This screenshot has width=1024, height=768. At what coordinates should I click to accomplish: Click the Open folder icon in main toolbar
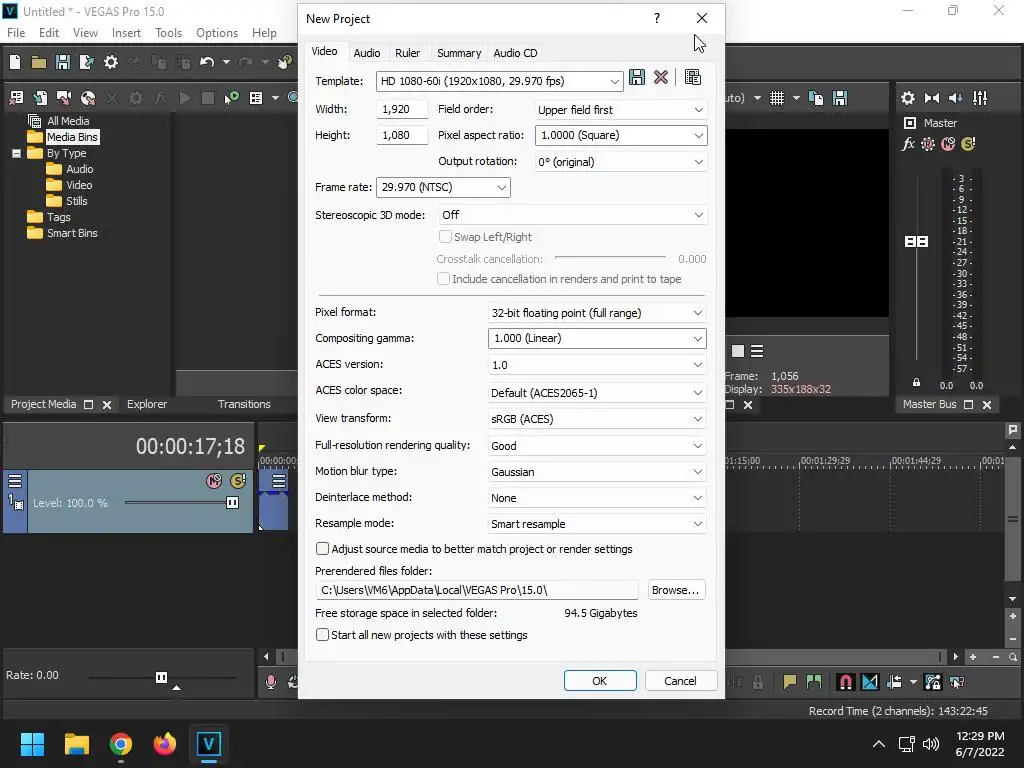point(39,63)
